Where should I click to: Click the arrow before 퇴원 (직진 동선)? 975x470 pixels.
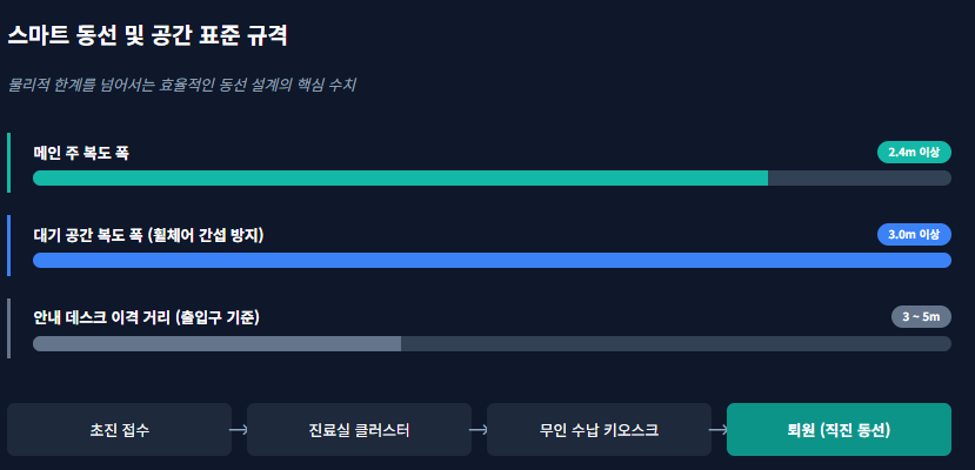click(719, 430)
